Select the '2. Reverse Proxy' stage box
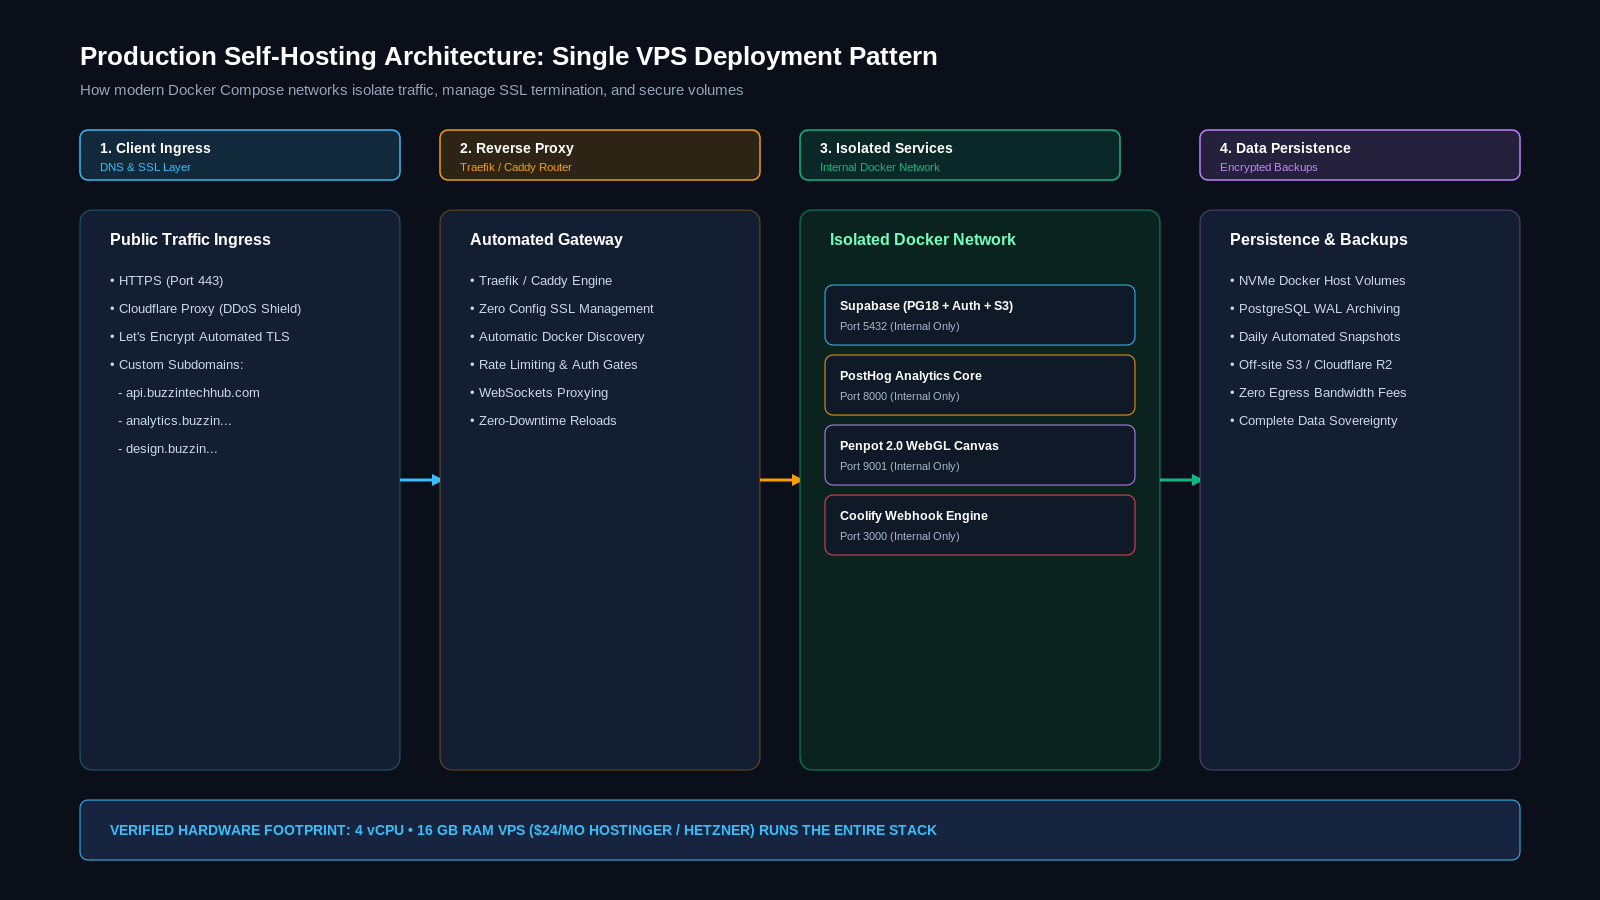The height and width of the screenshot is (900, 1600). click(x=600, y=155)
